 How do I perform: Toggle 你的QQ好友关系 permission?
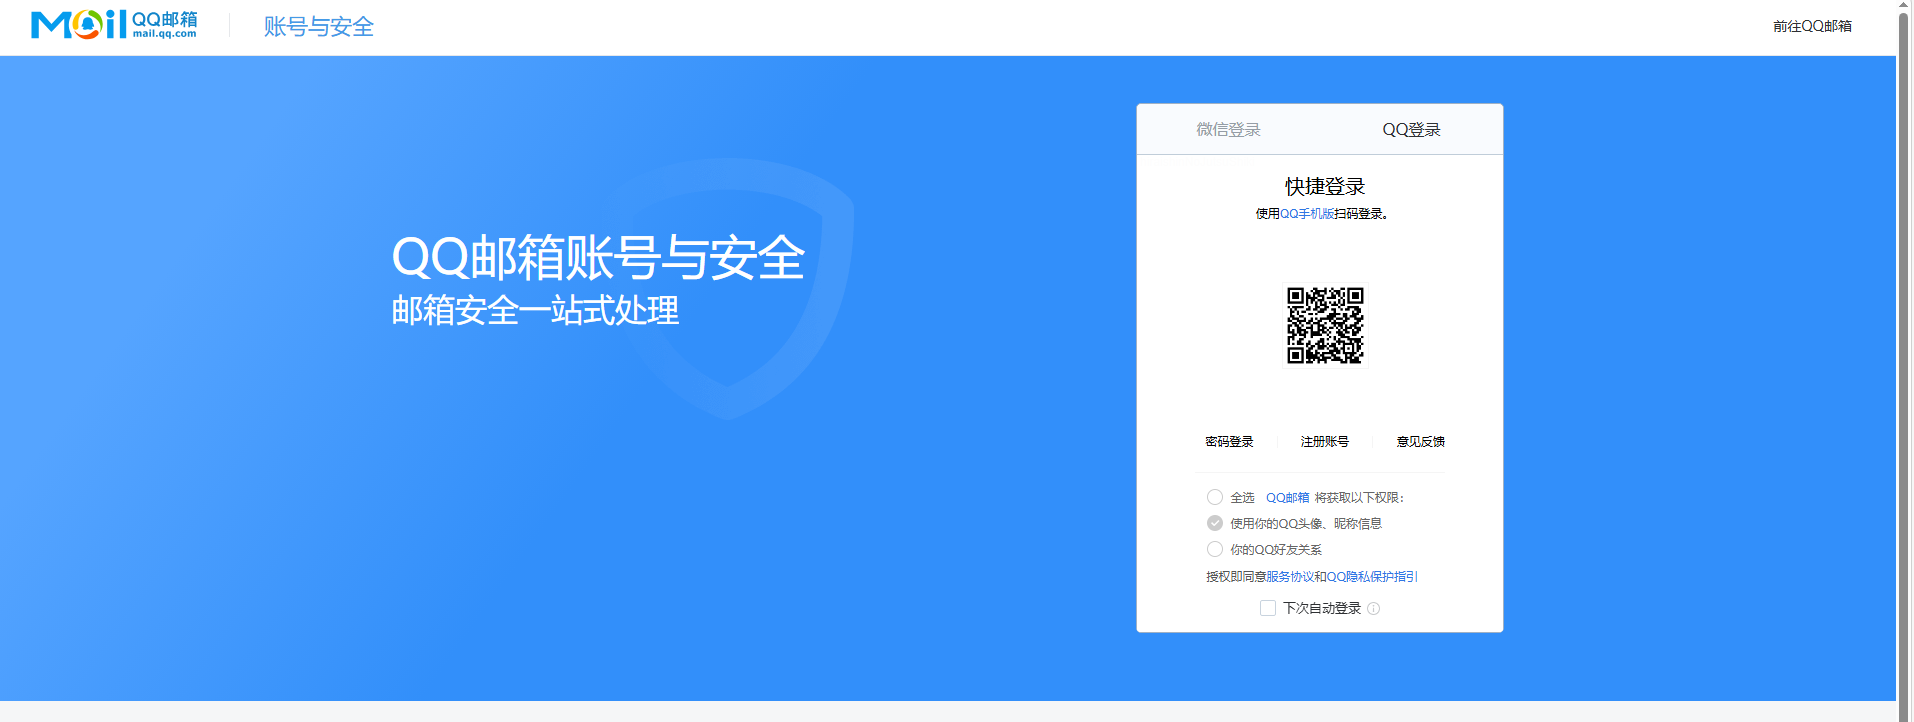tap(1215, 549)
